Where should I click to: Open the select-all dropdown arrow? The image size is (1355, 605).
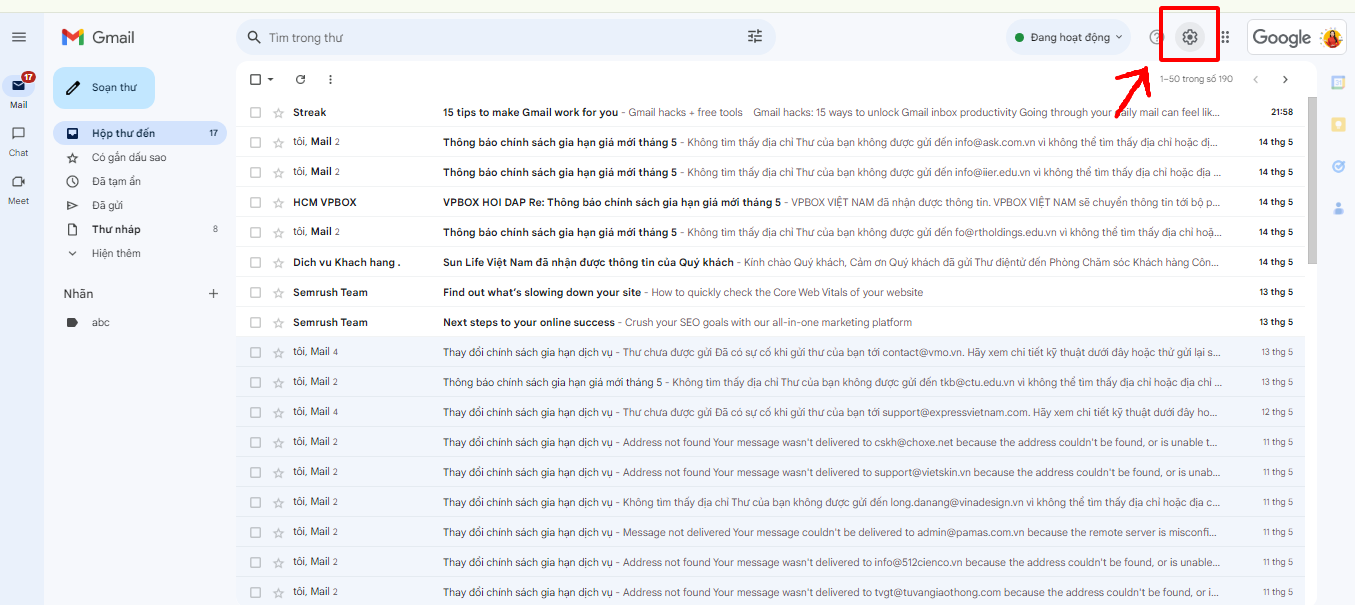[271, 80]
